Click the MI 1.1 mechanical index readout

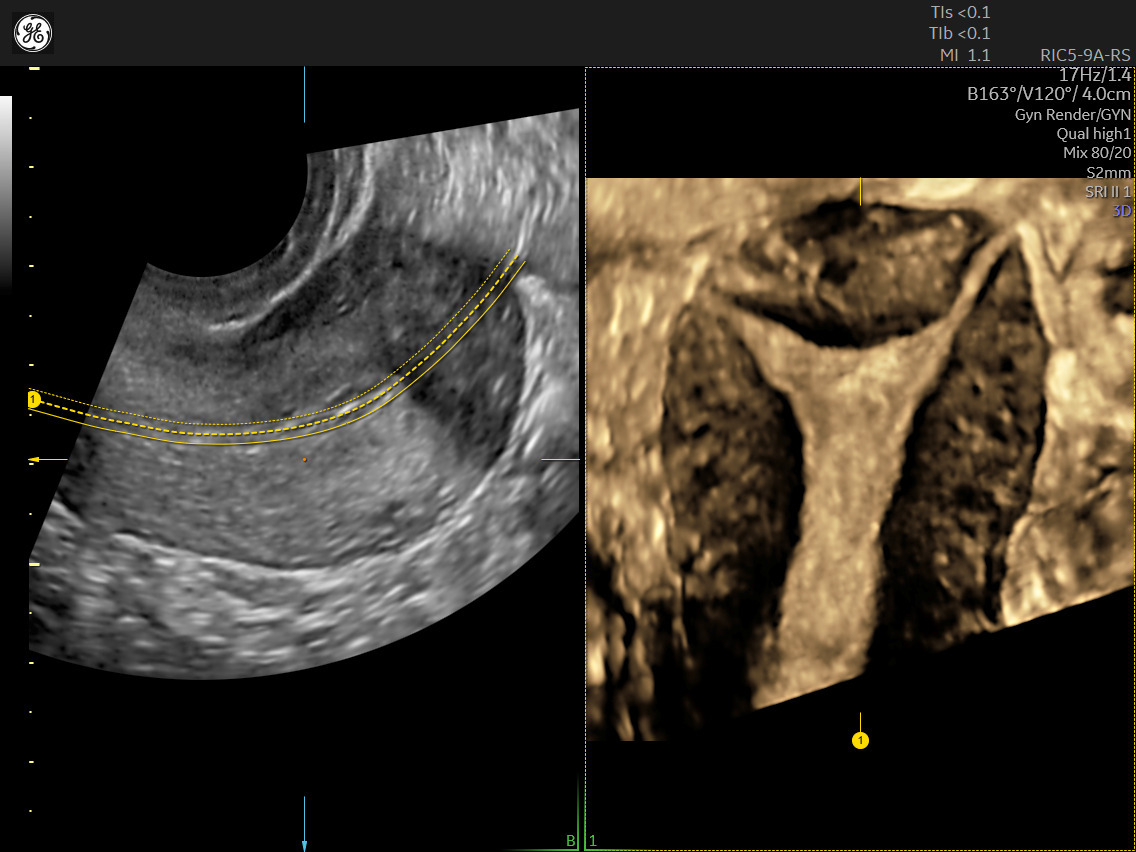click(962, 56)
